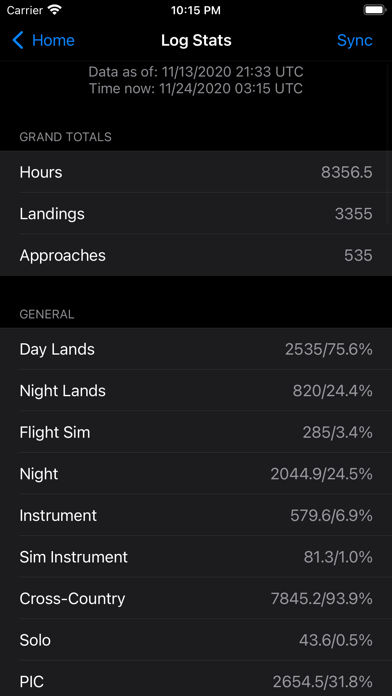The image size is (392, 696).
Task: Select the Sim Instrument row
Action: click(196, 557)
